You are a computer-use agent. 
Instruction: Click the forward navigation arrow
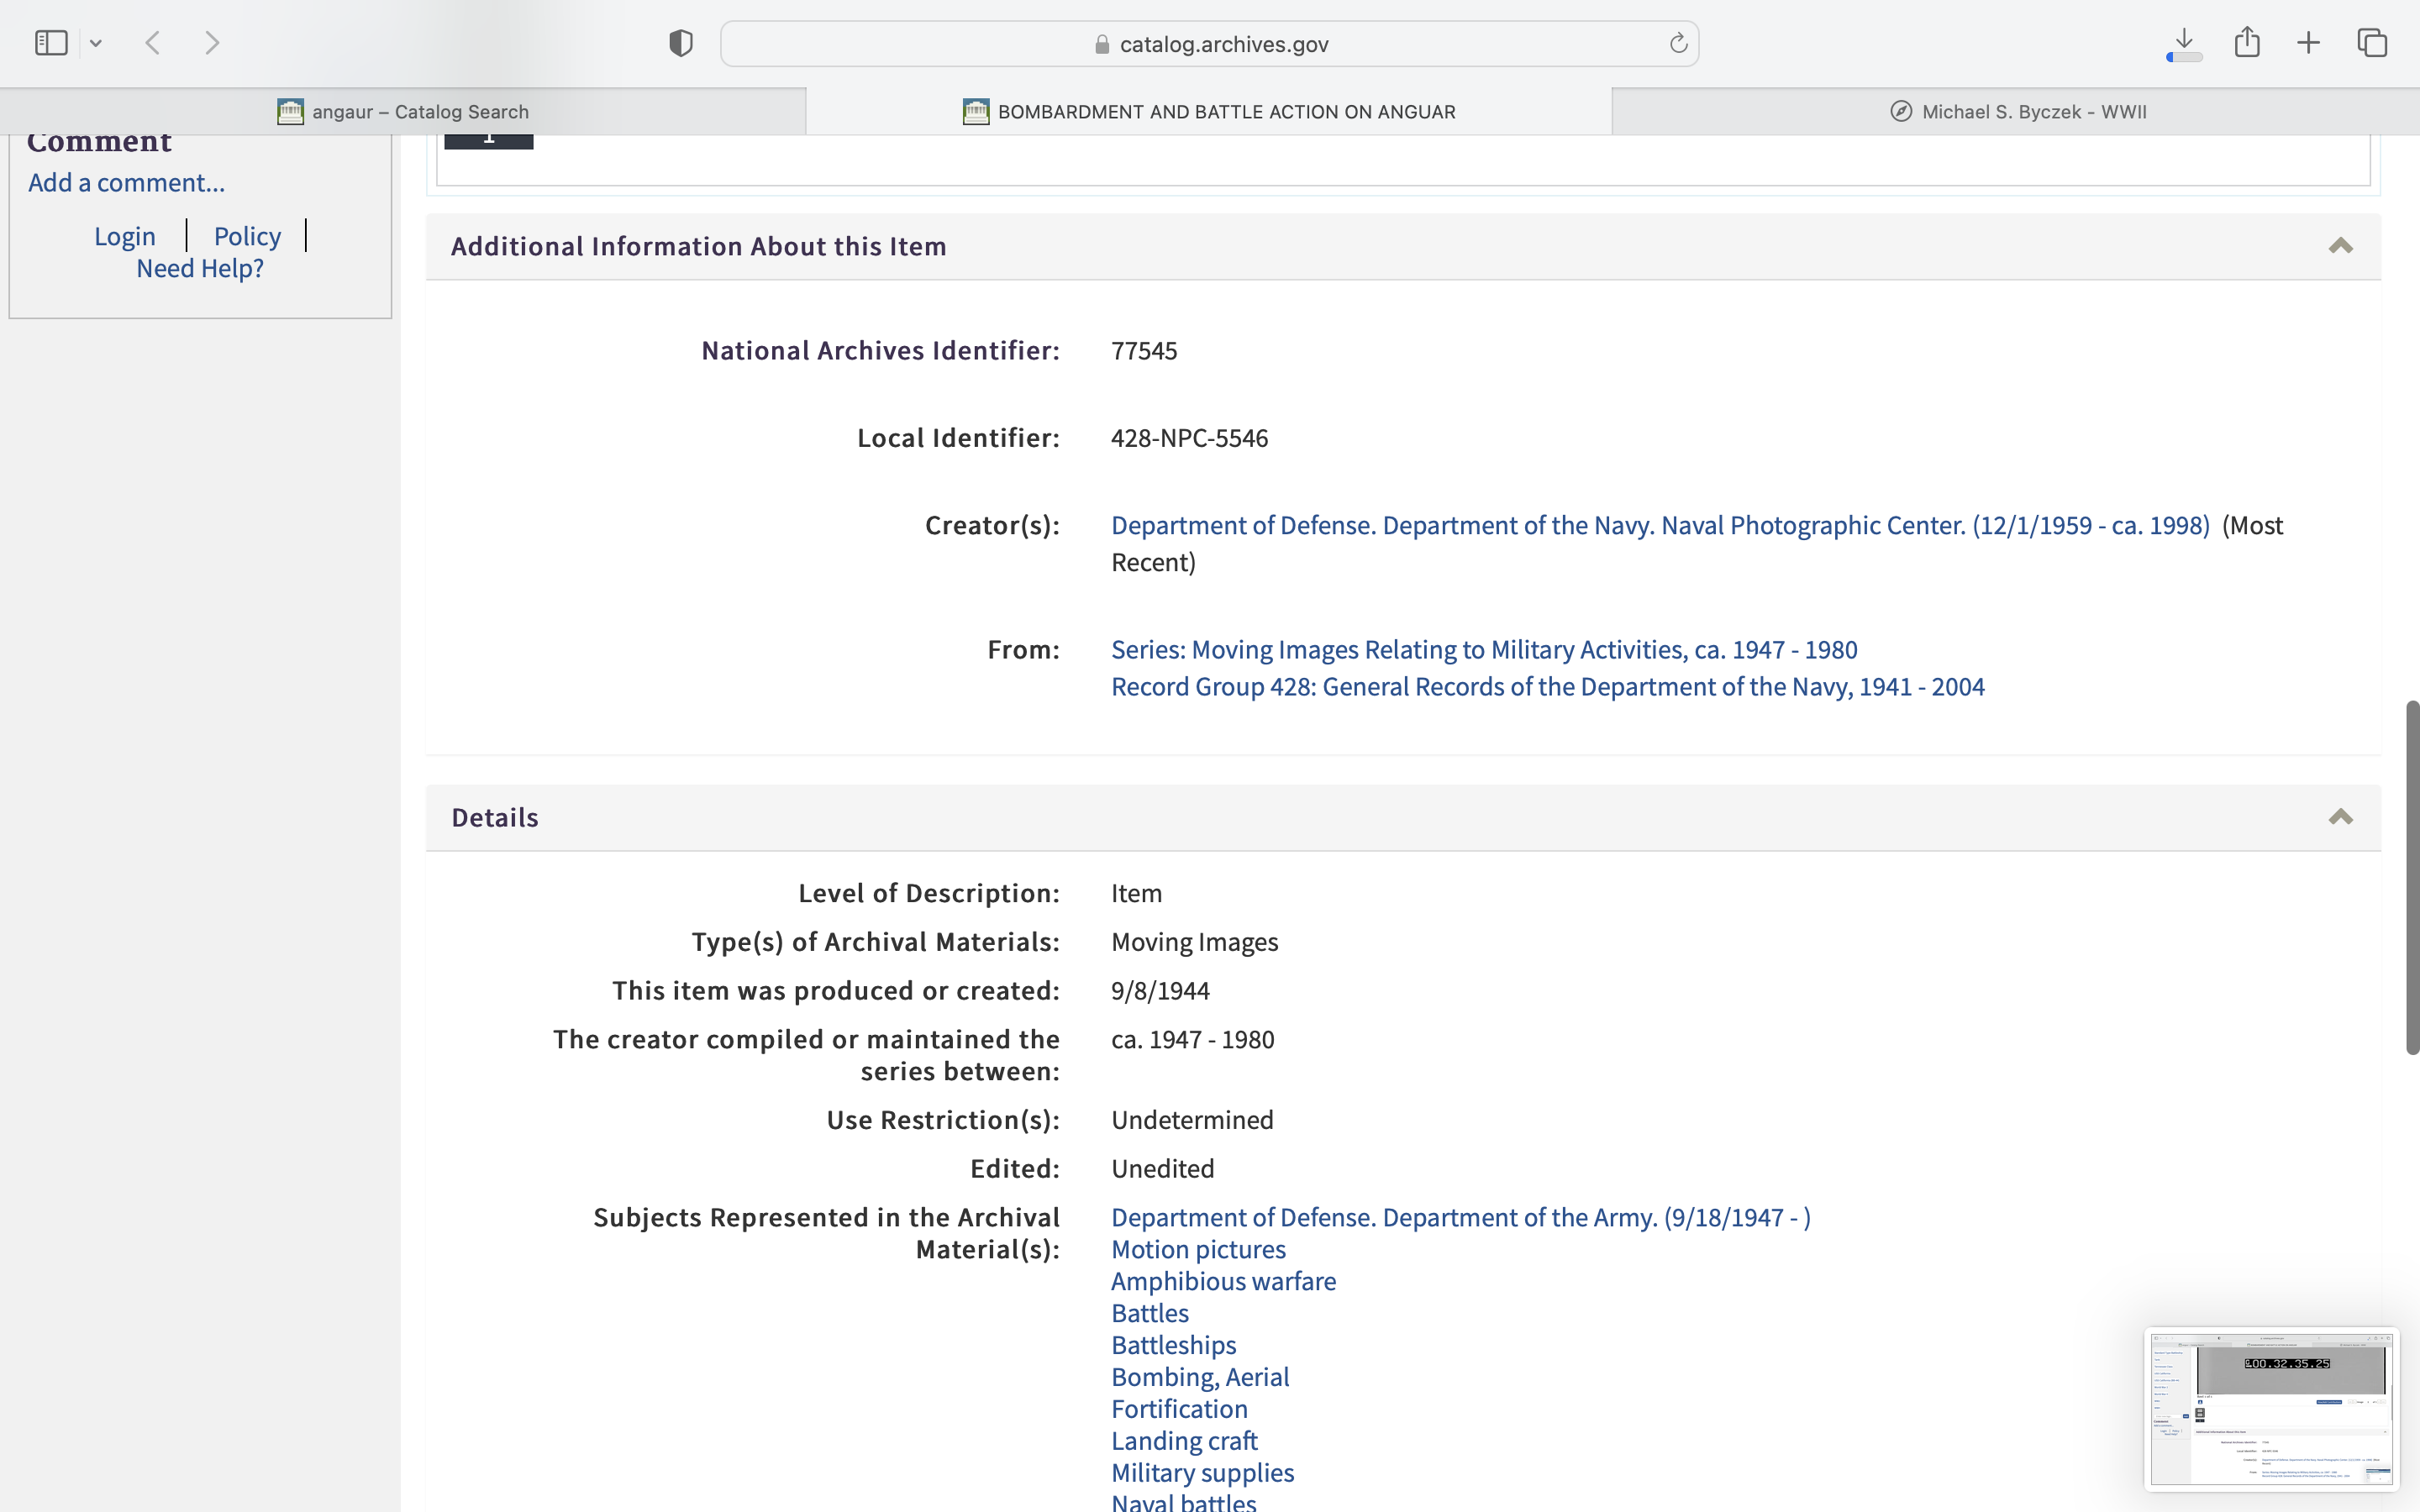click(212, 43)
